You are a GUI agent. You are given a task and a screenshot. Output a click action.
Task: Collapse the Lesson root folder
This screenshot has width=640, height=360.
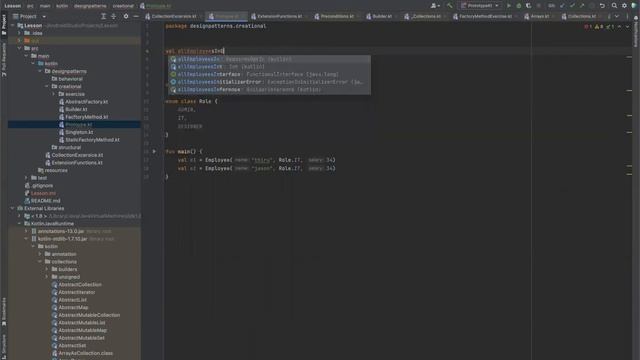point(13,25)
